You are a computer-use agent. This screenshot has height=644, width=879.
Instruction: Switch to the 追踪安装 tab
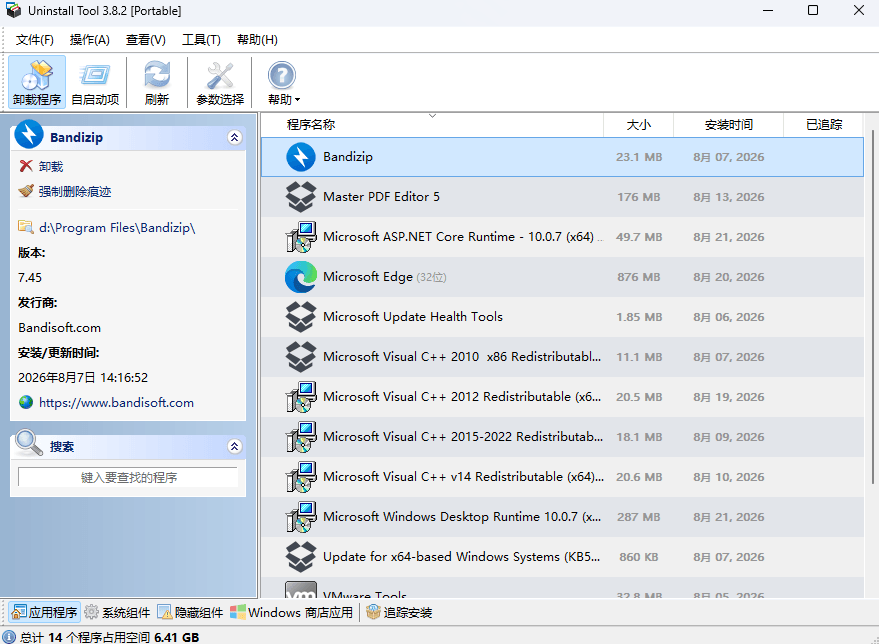399,613
